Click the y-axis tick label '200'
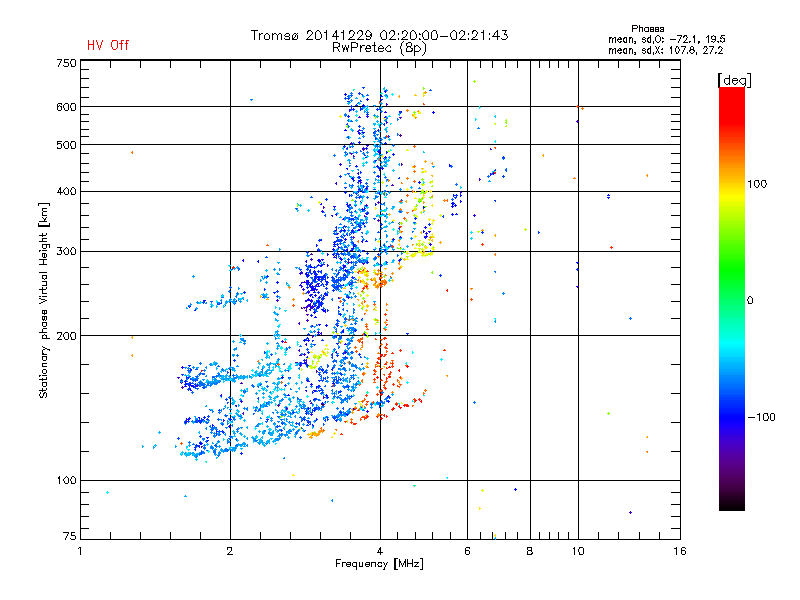This screenshot has height=600, width=800. tap(66, 336)
